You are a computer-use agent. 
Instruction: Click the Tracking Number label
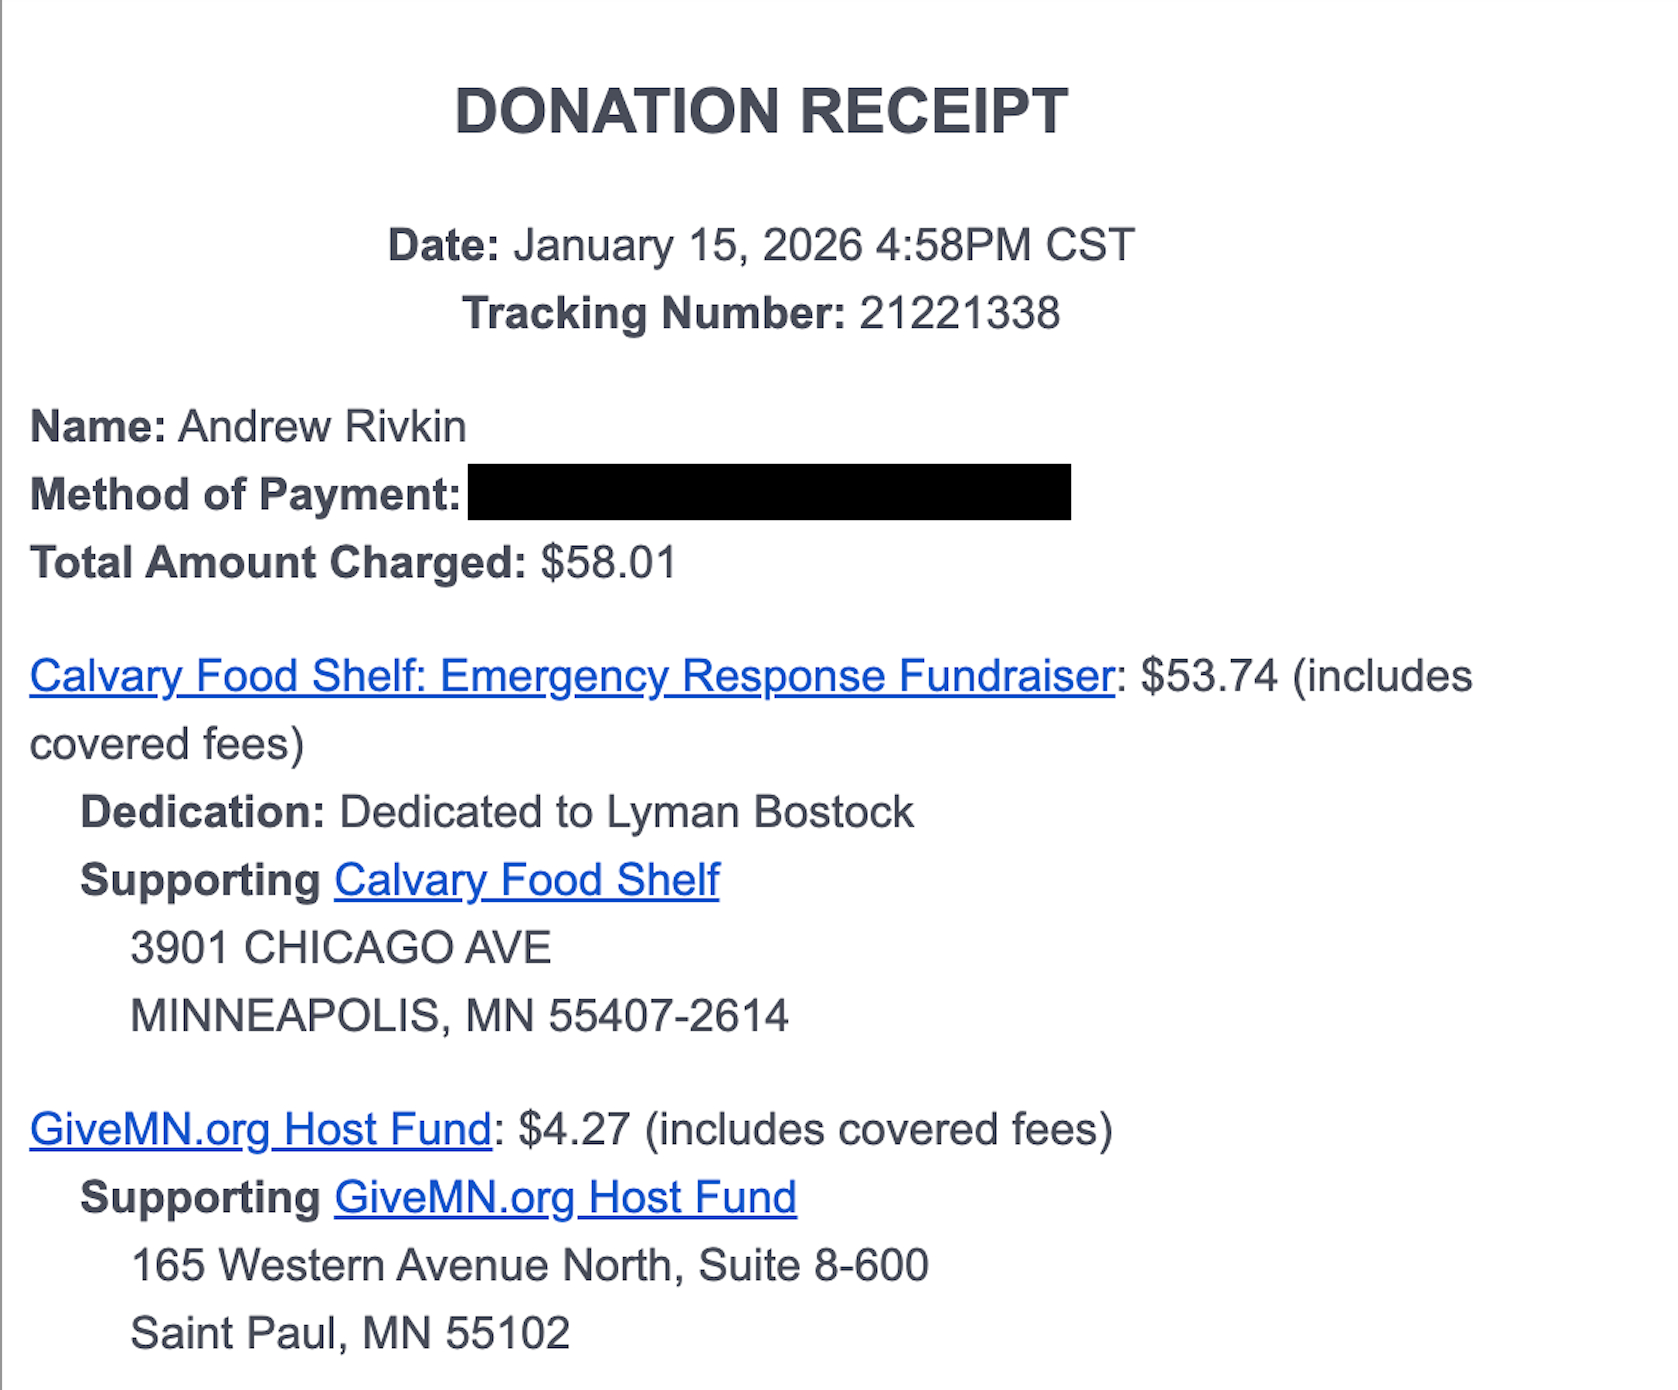coord(653,314)
